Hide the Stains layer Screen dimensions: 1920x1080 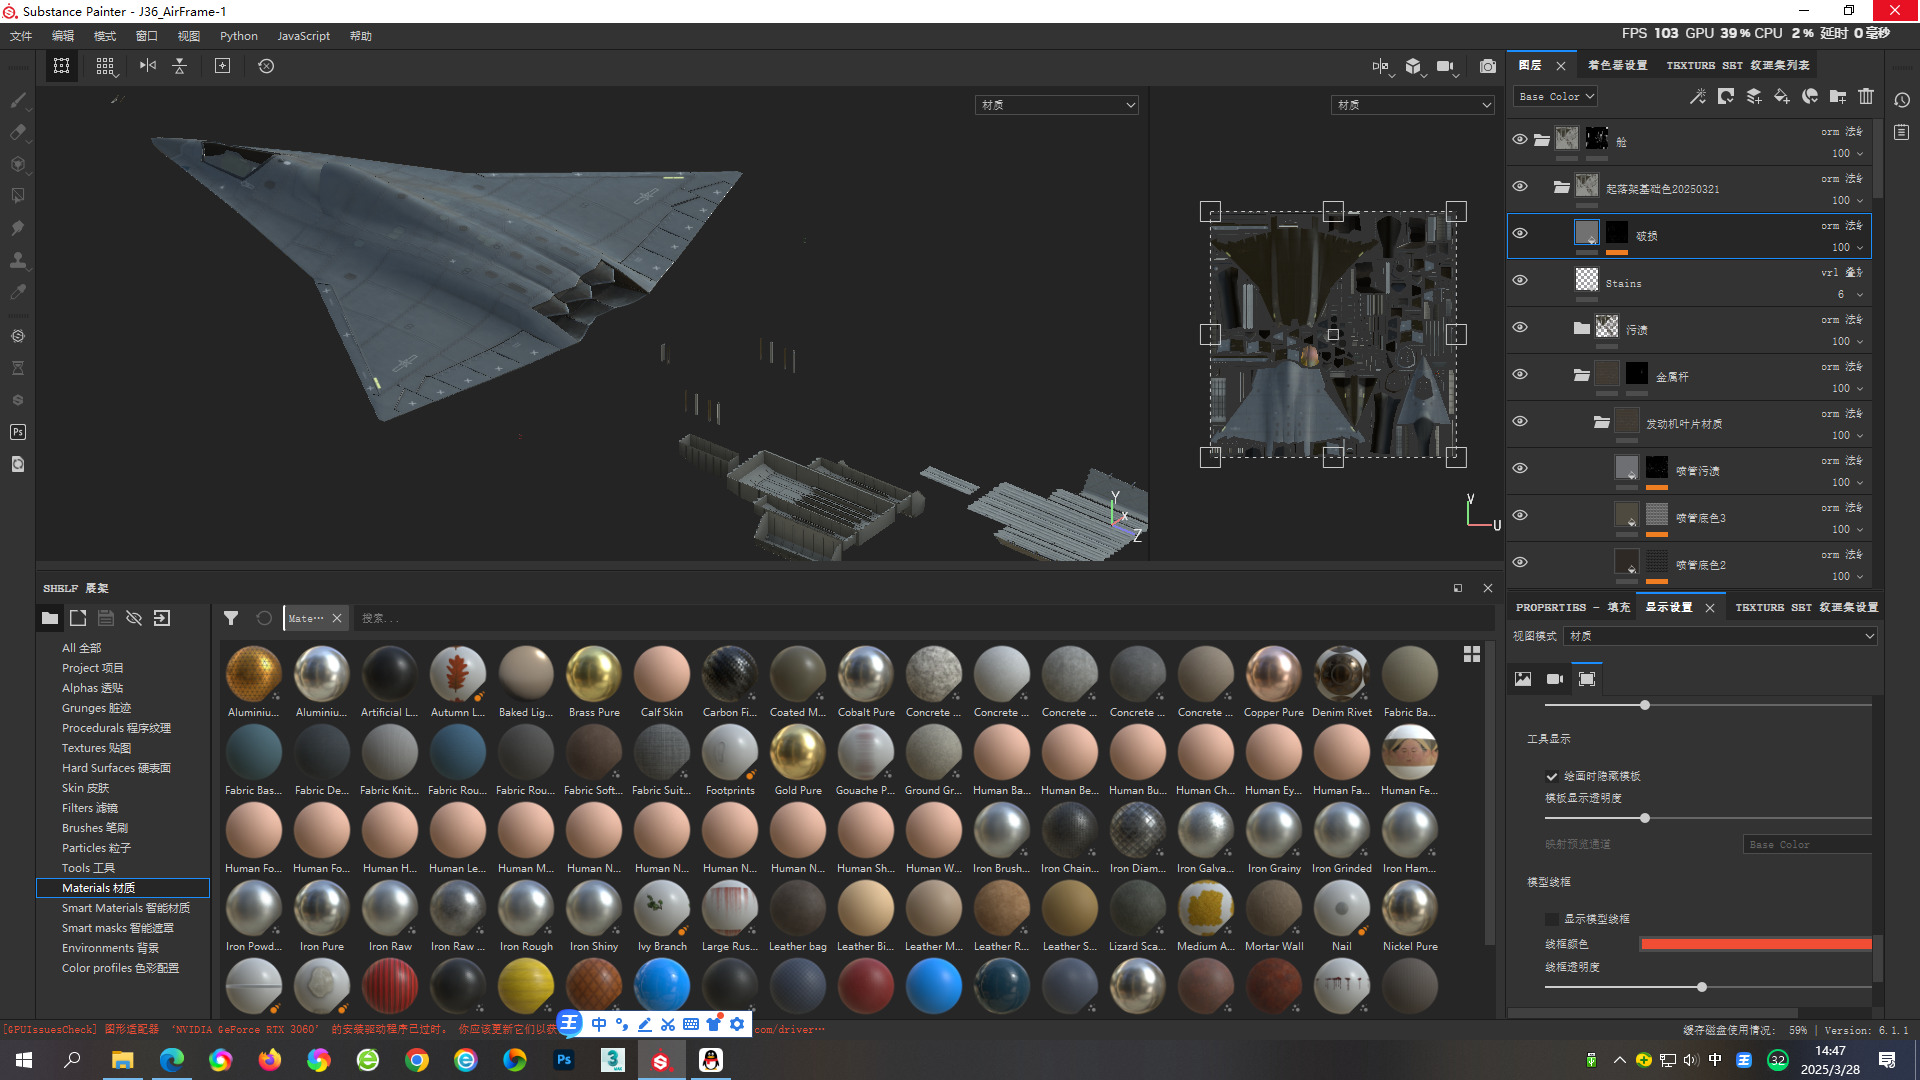coord(1520,280)
